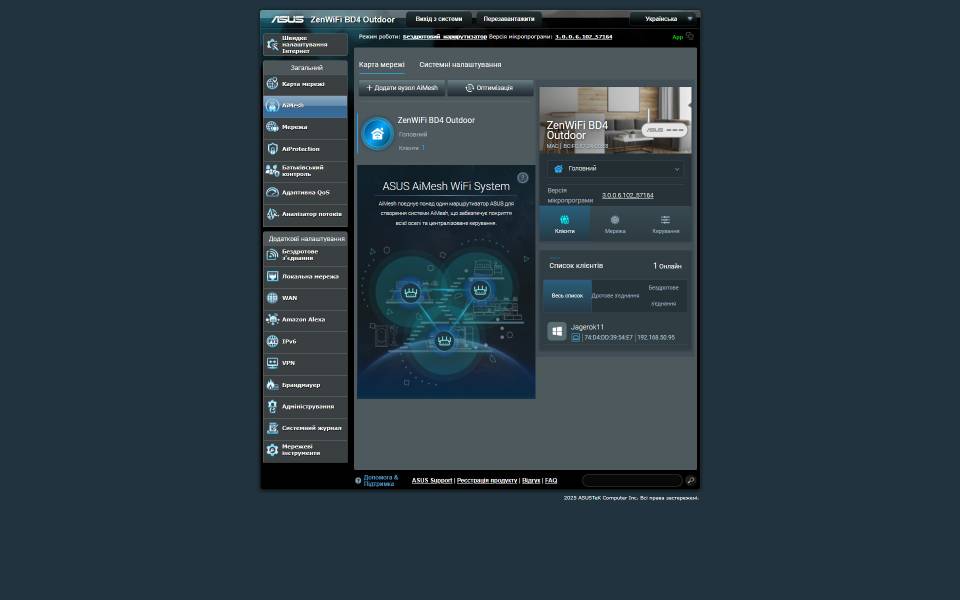Filter clients by Дротове з'єднання
Viewport: 960px width, 600px height.
pos(615,296)
